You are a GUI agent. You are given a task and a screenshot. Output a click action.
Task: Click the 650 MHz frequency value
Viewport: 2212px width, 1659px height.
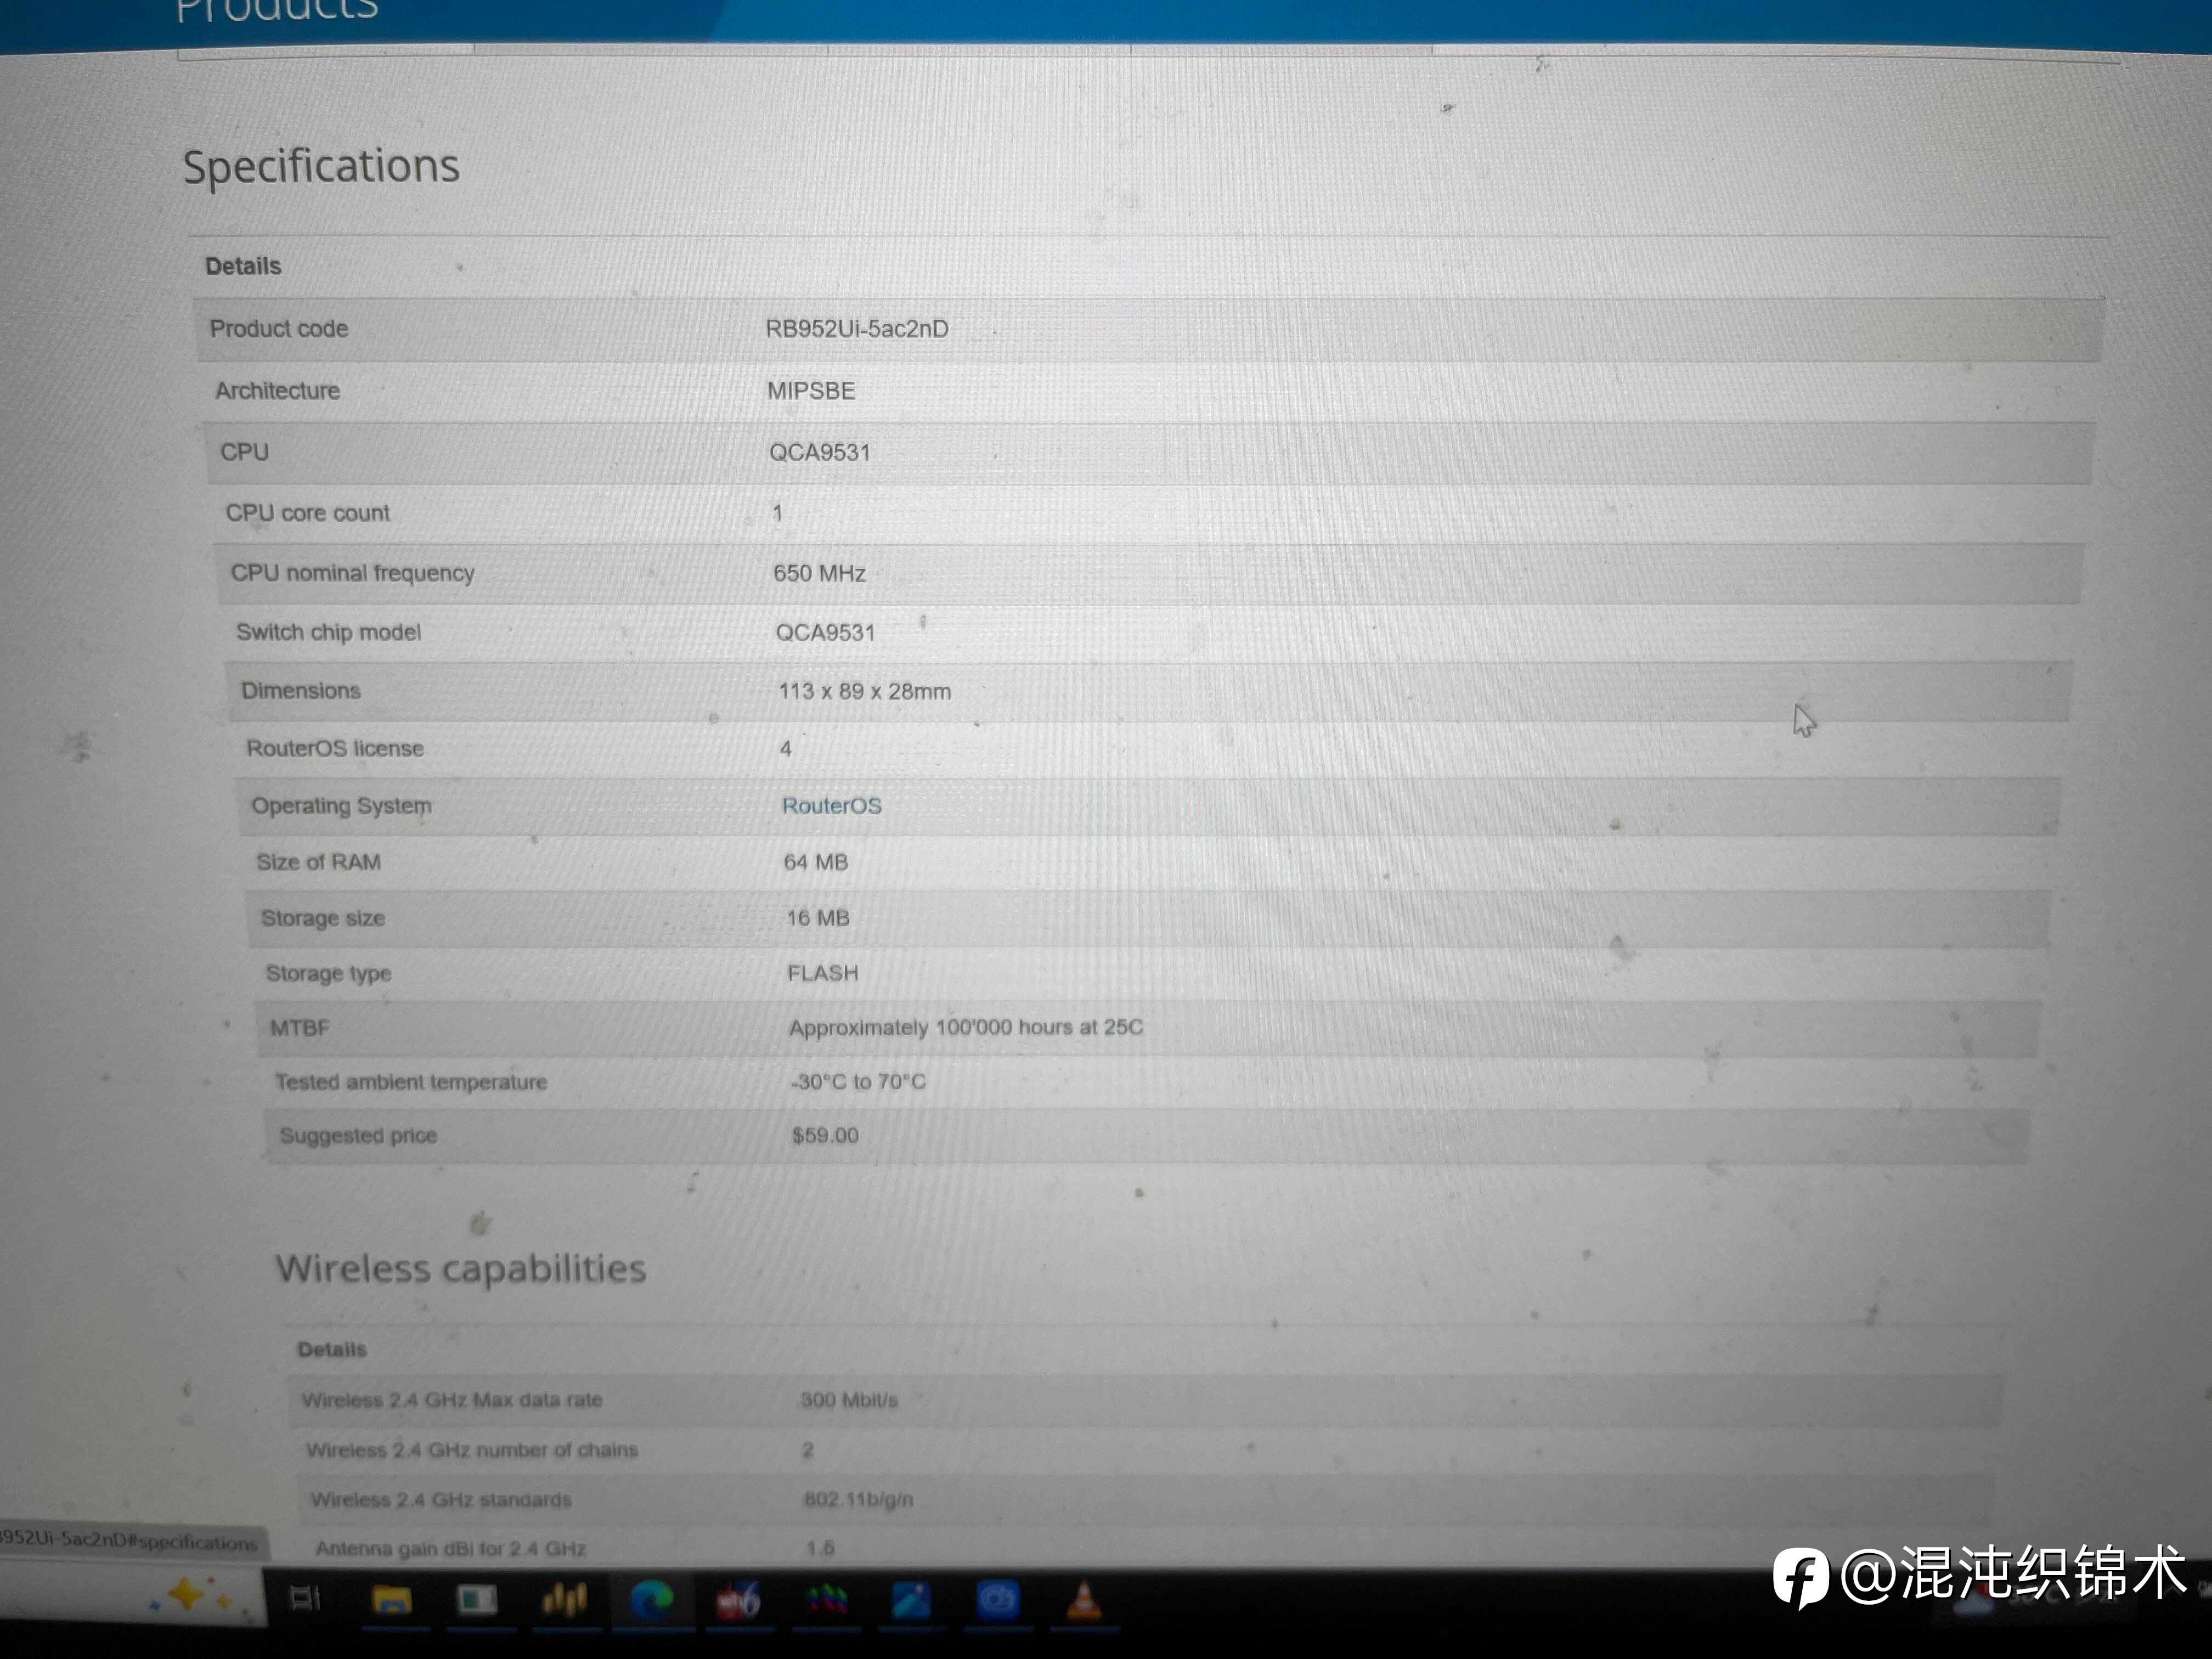click(819, 573)
